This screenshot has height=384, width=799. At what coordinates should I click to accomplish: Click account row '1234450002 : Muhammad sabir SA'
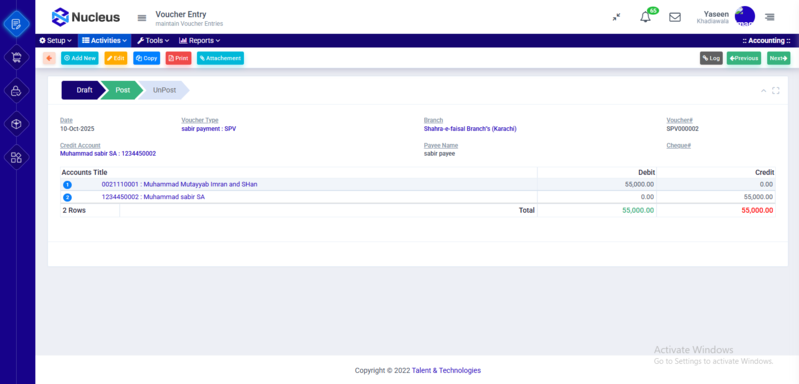coord(153,197)
